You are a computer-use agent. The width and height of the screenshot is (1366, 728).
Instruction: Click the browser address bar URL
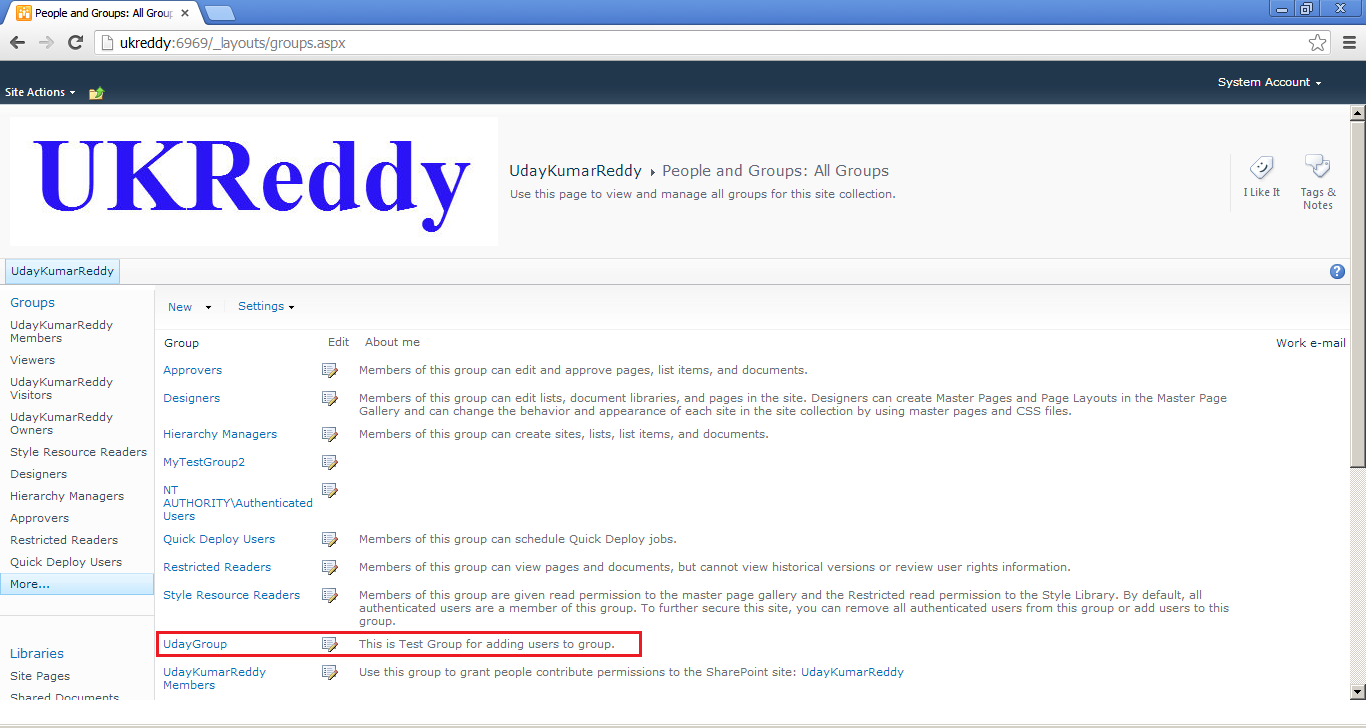pyautogui.click(x=232, y=43)
